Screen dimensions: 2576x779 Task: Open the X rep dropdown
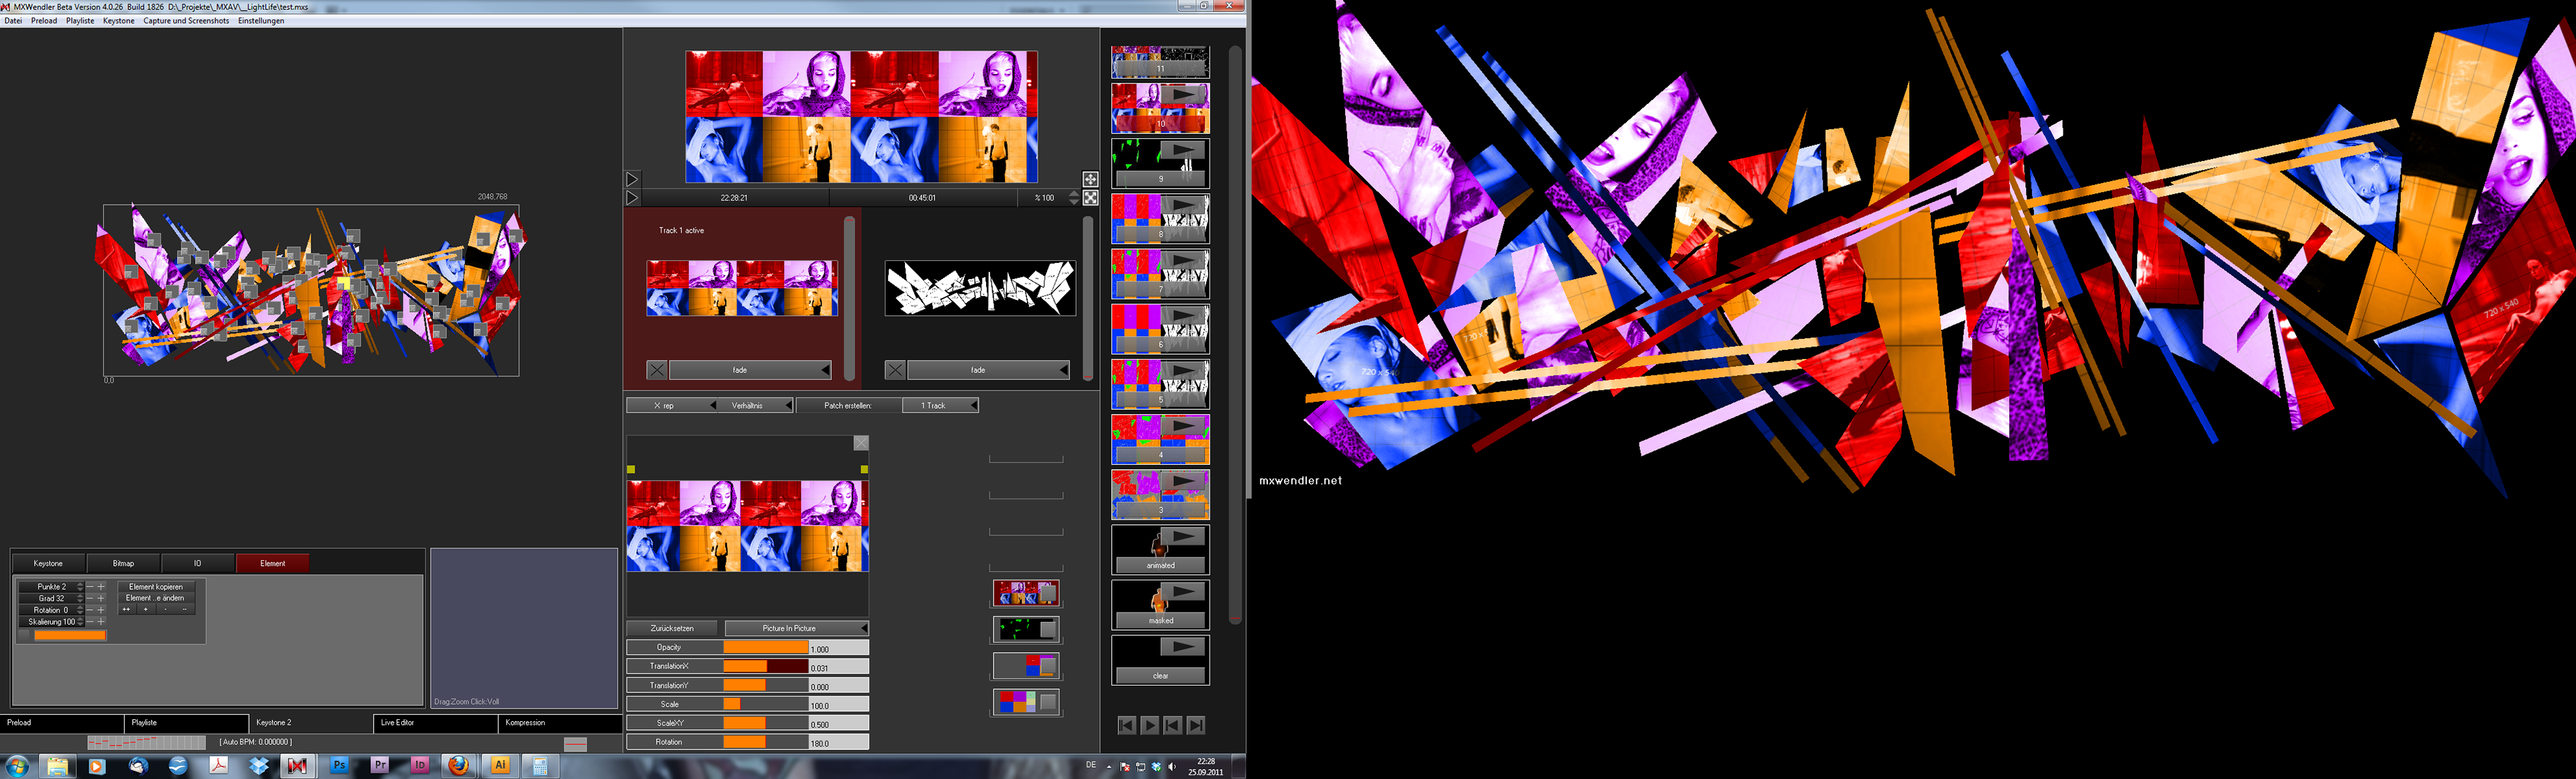[672, 405]
